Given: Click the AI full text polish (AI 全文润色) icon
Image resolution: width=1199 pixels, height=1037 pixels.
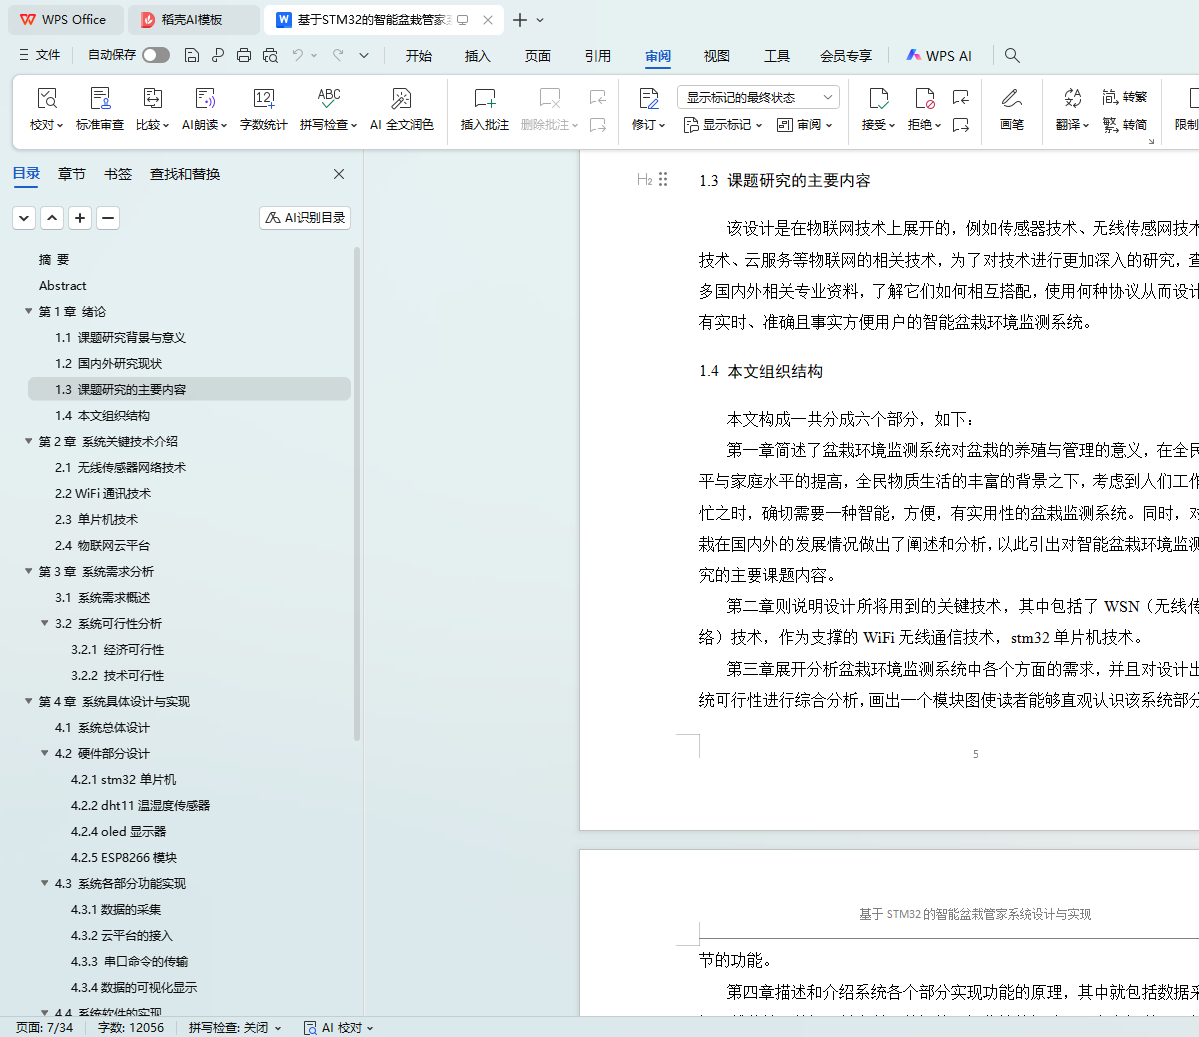Looking at the screenshot, I should pyautogui.click(x=401, y=99).
